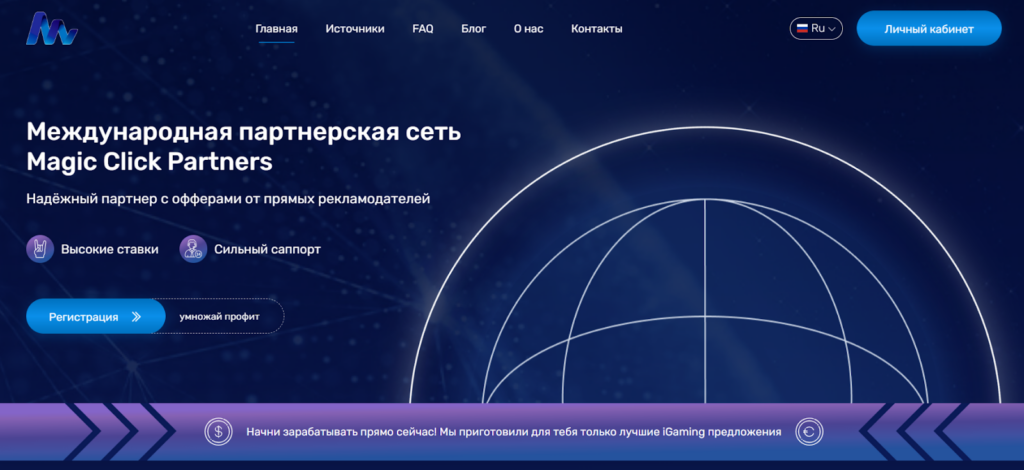Navigate to the Блог section
This screenshot has width=1024, height=470.
[x=473, y=29]
